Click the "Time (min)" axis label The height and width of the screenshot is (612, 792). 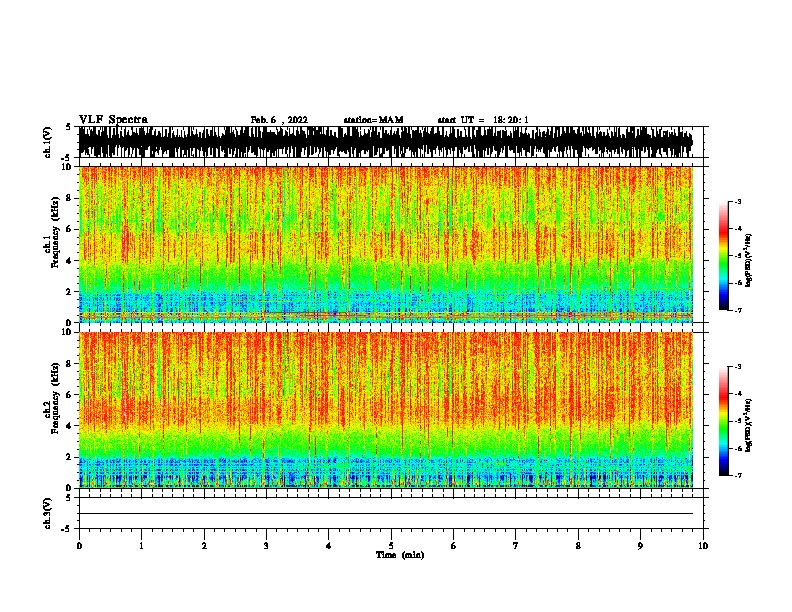(400, 555)
